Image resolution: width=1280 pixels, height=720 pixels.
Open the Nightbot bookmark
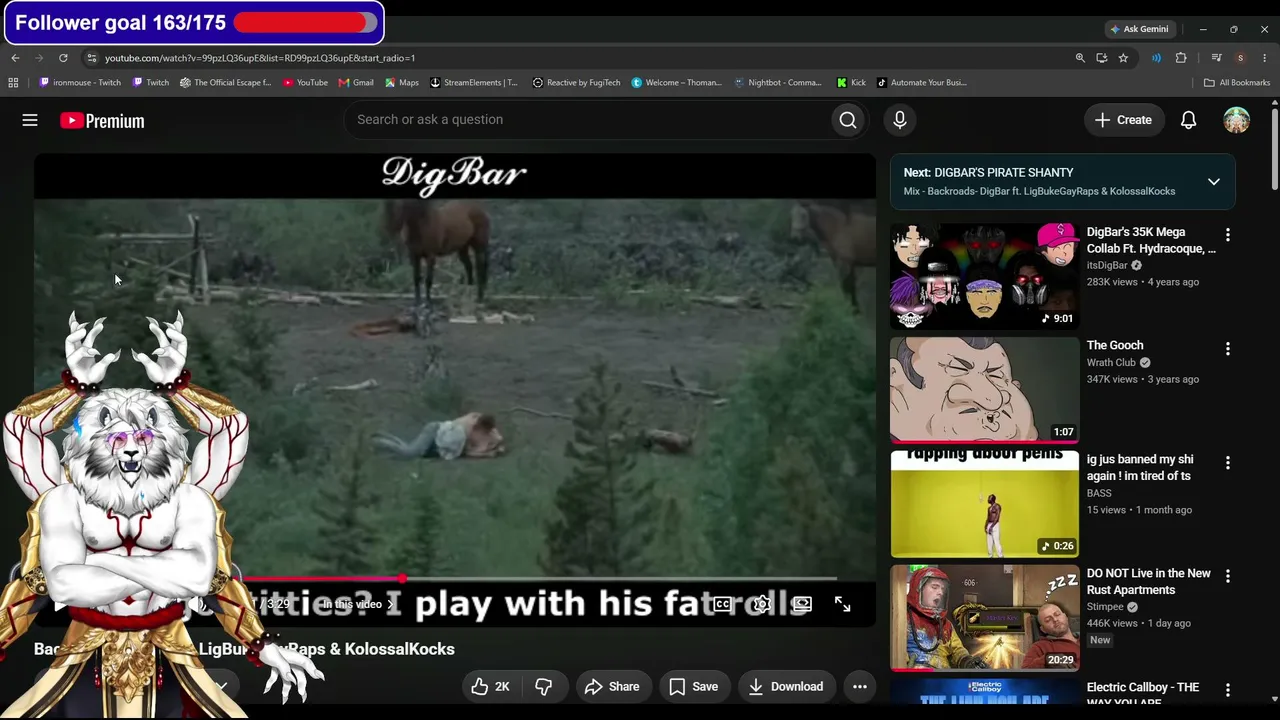[x=778, y=83]
